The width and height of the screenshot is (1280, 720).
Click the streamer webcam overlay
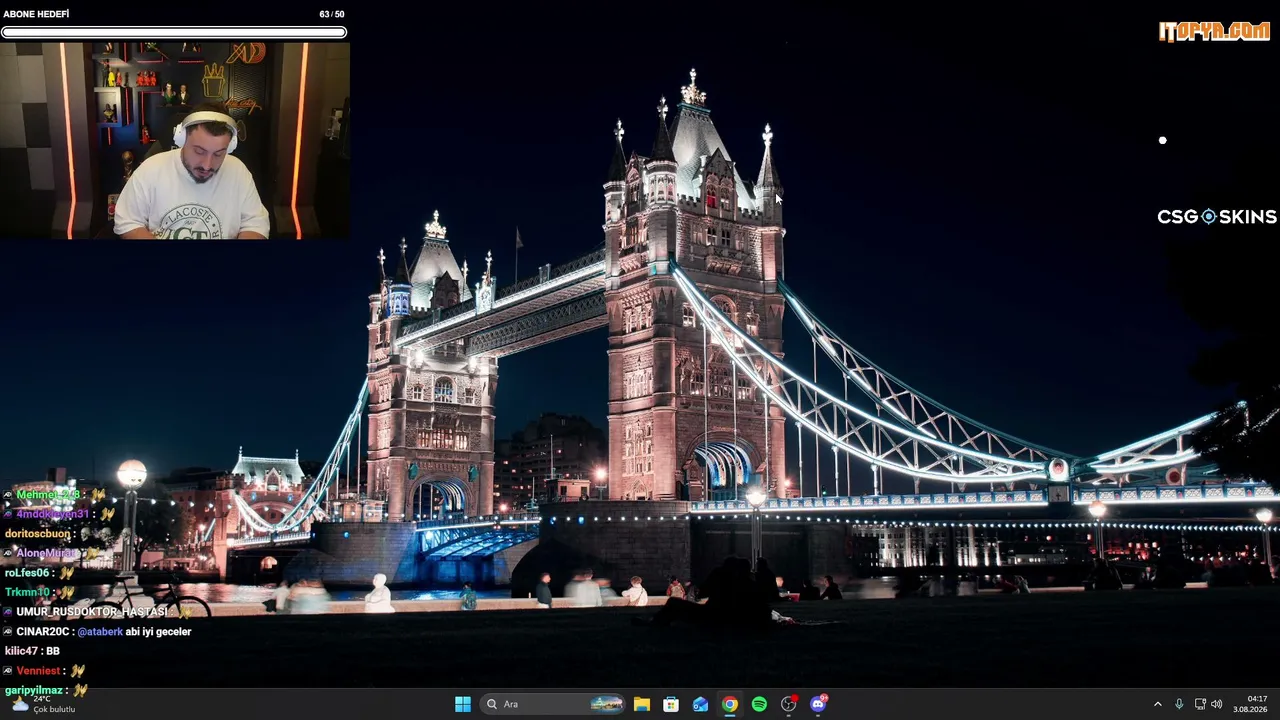click(x=175, y=140)
